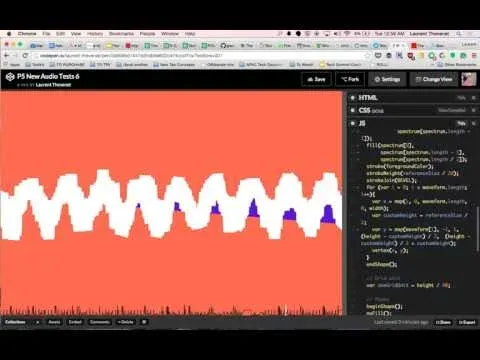The height and width of the screenshot is (360, 480).
Task: Open Chrome's three-line menu icon
Action: (474, 56)
